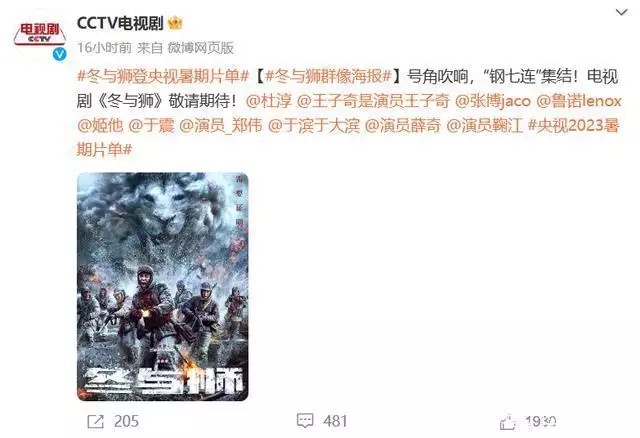Viewport: 640px width, 438px height.
Task: Like the post with thumbs-up icon
Action: click(x=507, y=422)
